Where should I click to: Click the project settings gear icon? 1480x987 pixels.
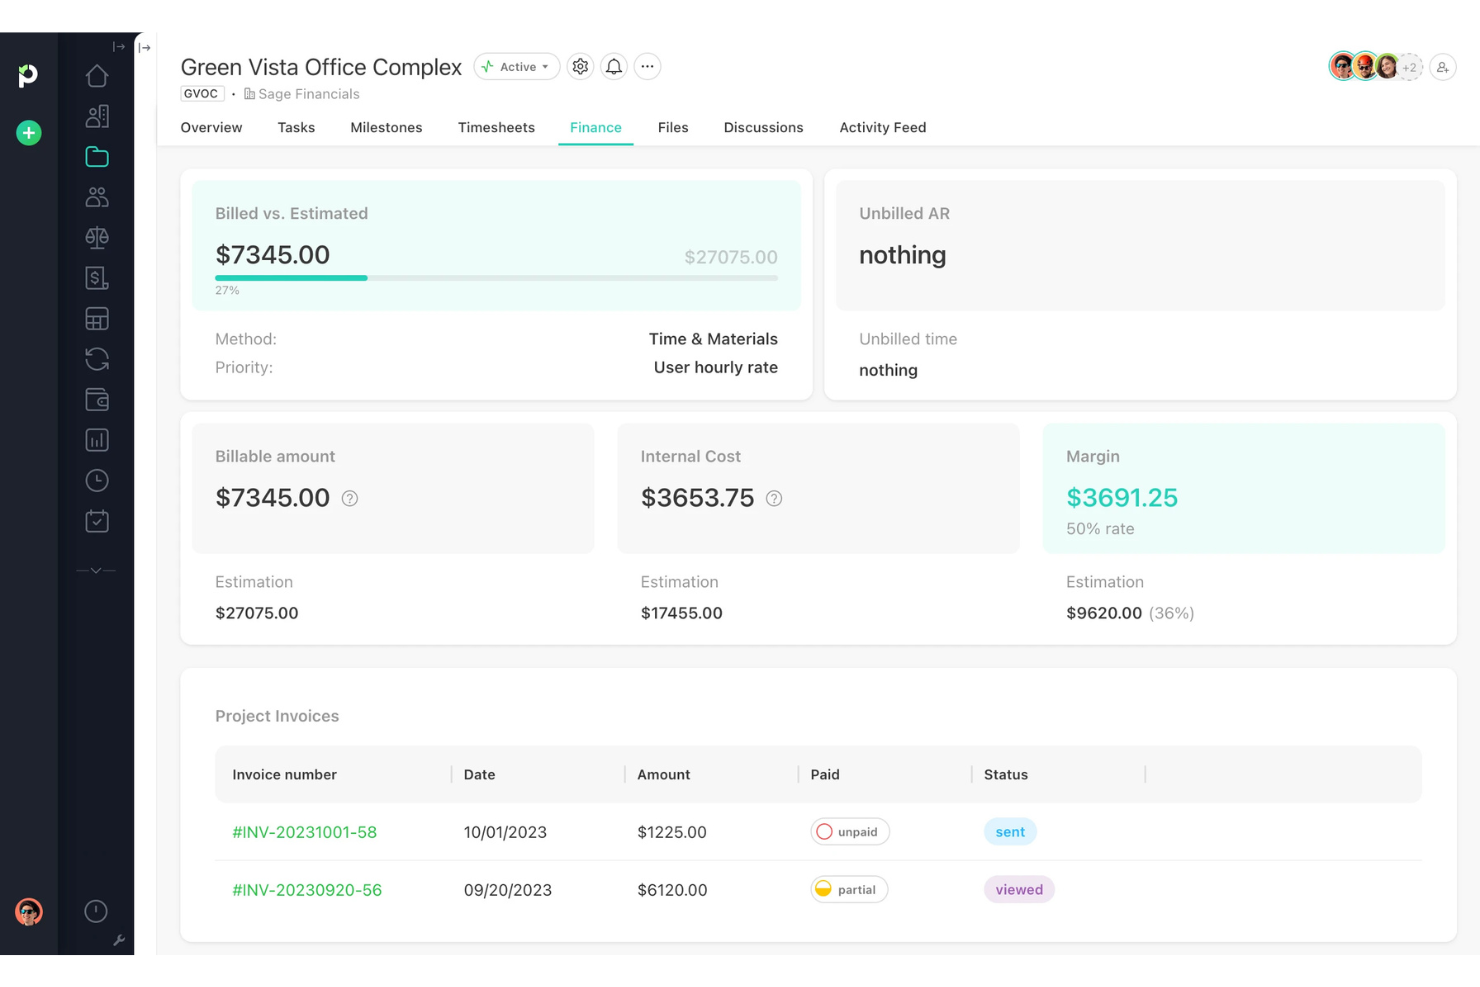[x=580, y=66]
